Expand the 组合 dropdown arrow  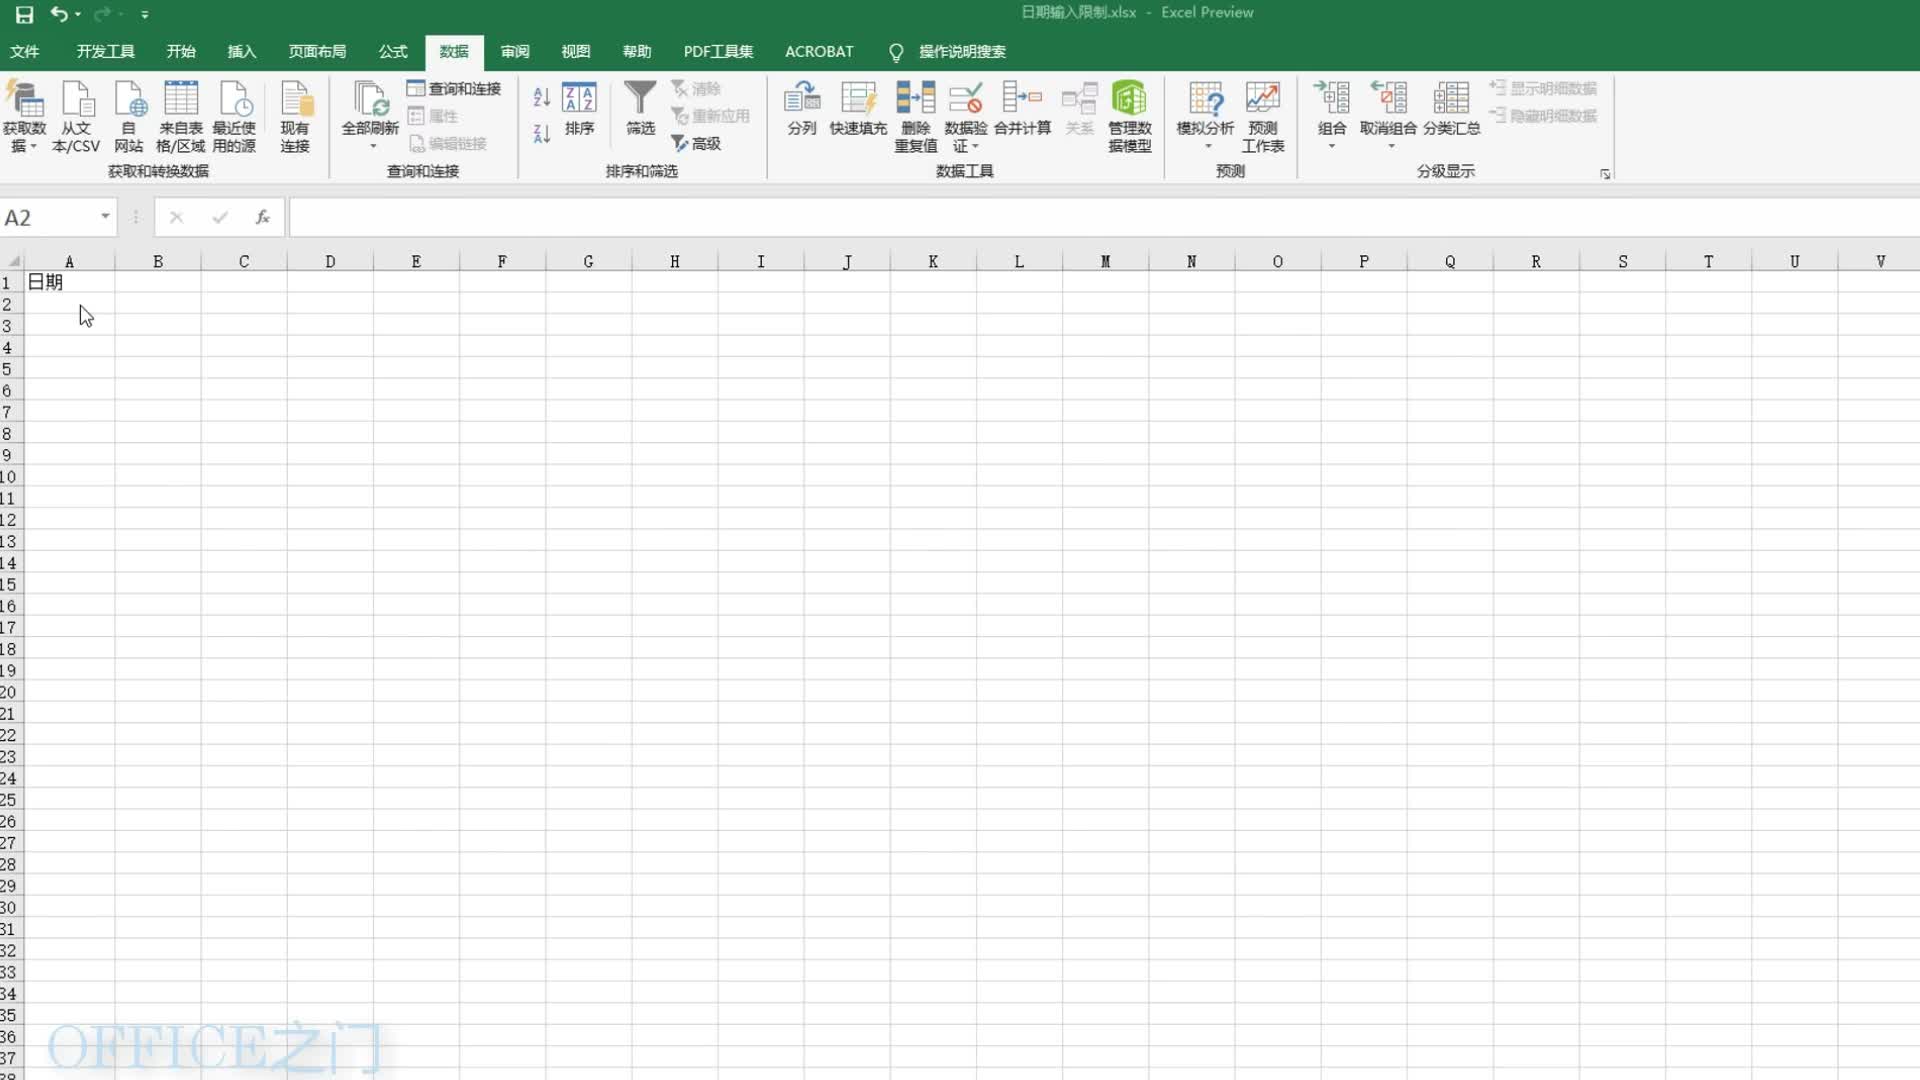[1332, 147]
